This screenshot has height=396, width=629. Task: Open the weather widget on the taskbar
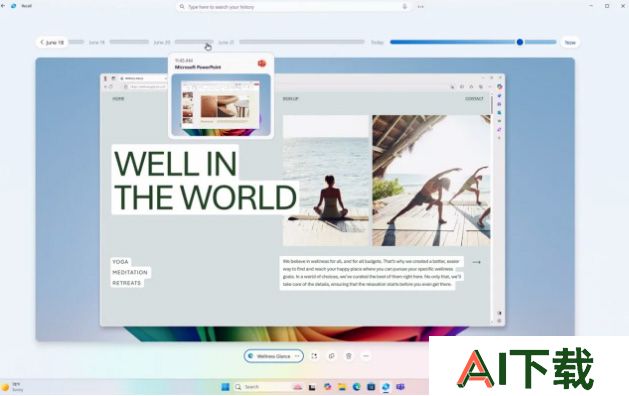(x=12, y=387)
